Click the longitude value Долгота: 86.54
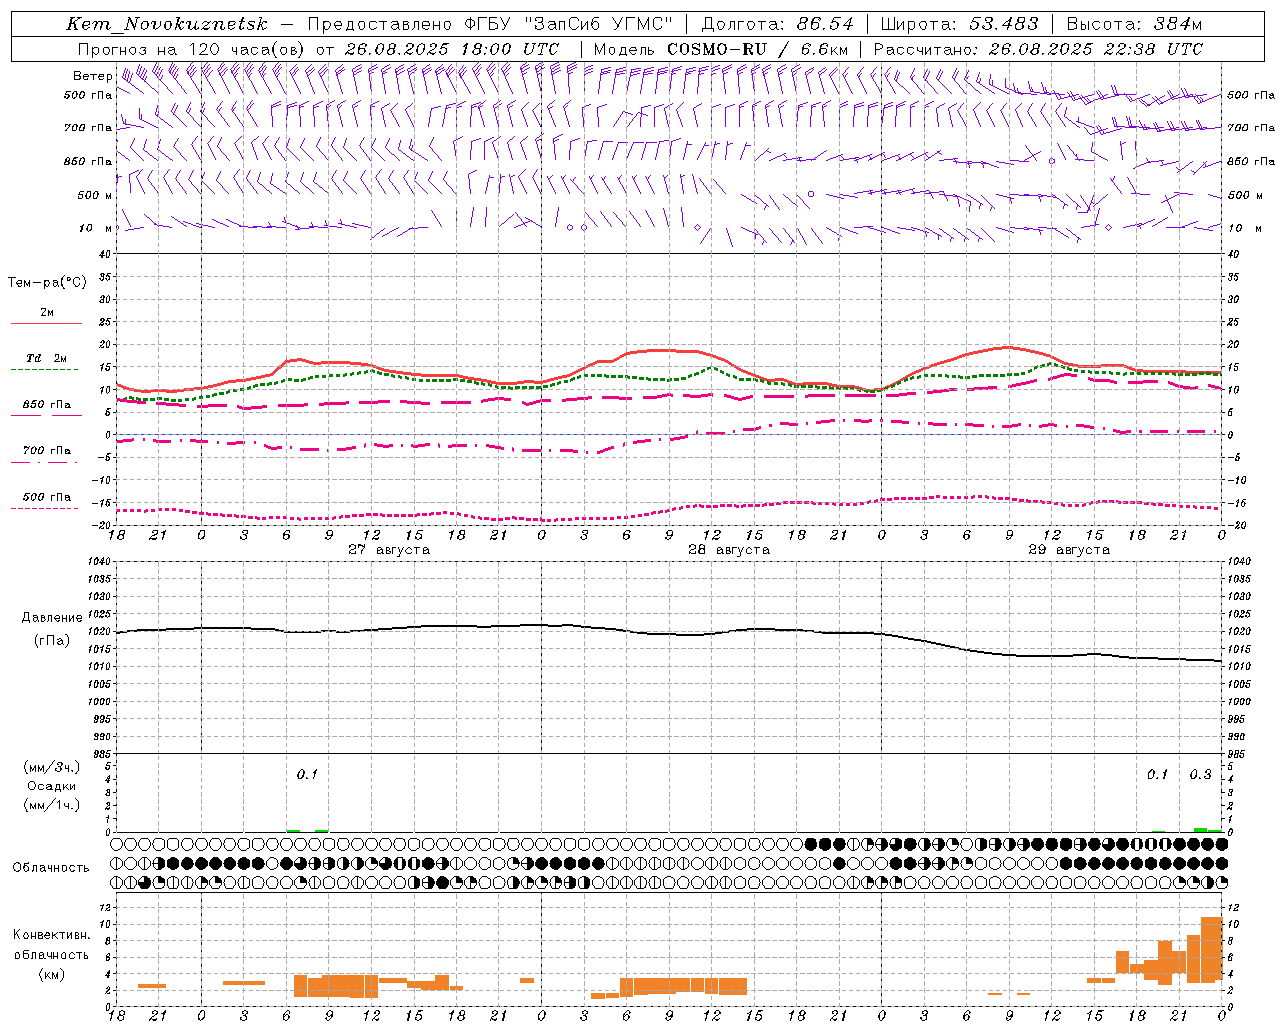 point(777,24)
